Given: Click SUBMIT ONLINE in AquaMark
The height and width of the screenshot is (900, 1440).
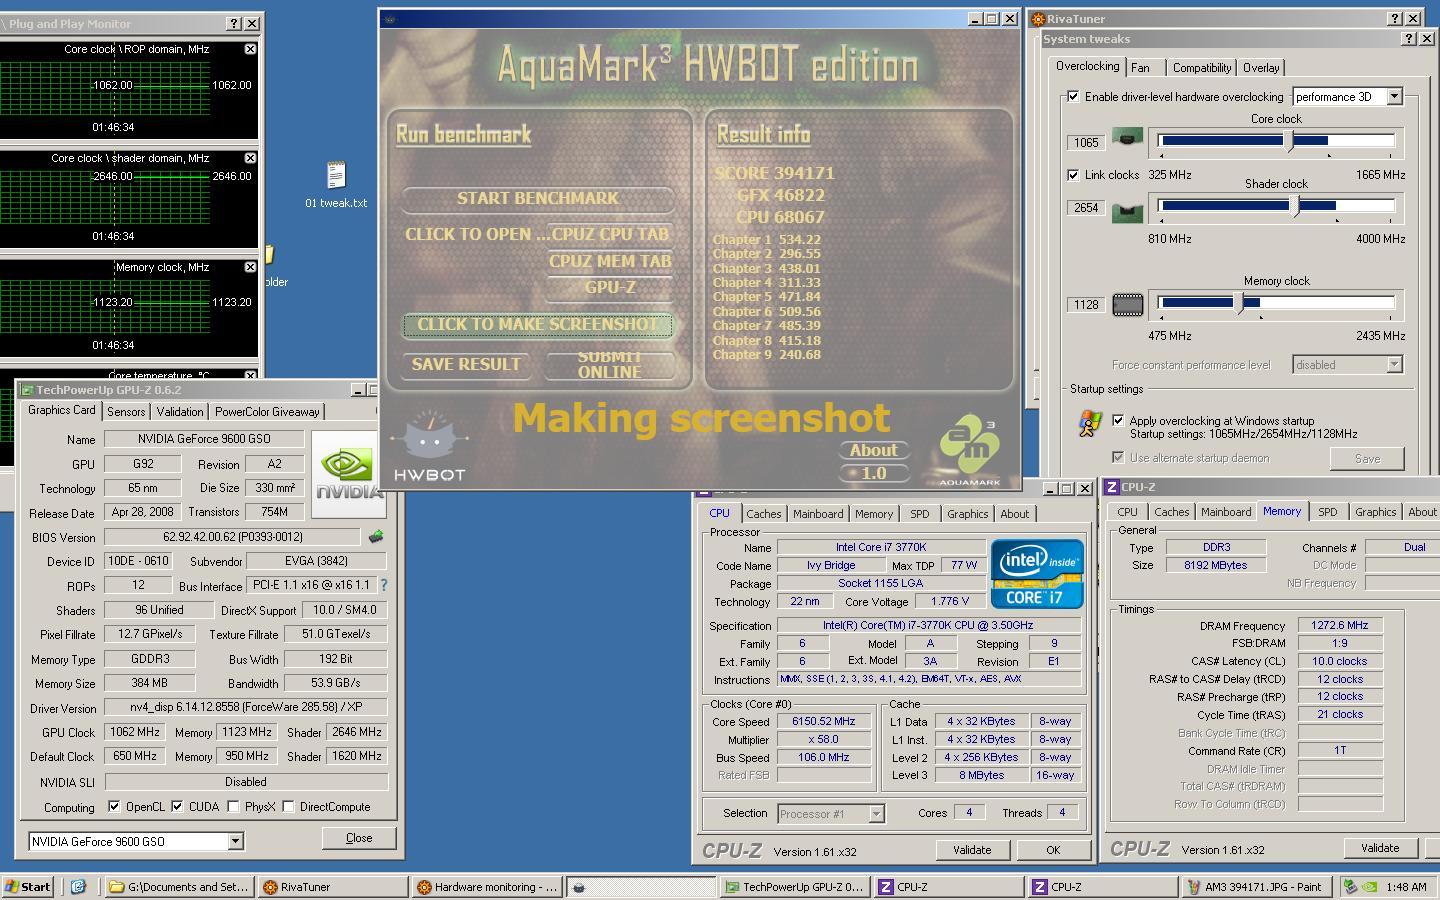Looking at the screenshot, I should [x=609, y=364].
